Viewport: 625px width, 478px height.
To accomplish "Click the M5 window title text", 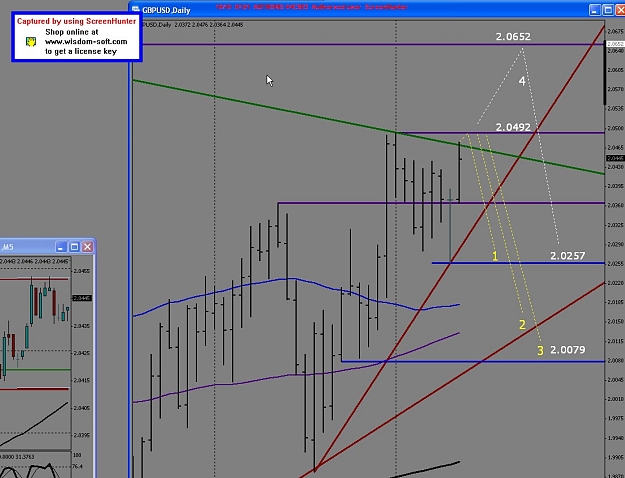I will click(7, 247).
